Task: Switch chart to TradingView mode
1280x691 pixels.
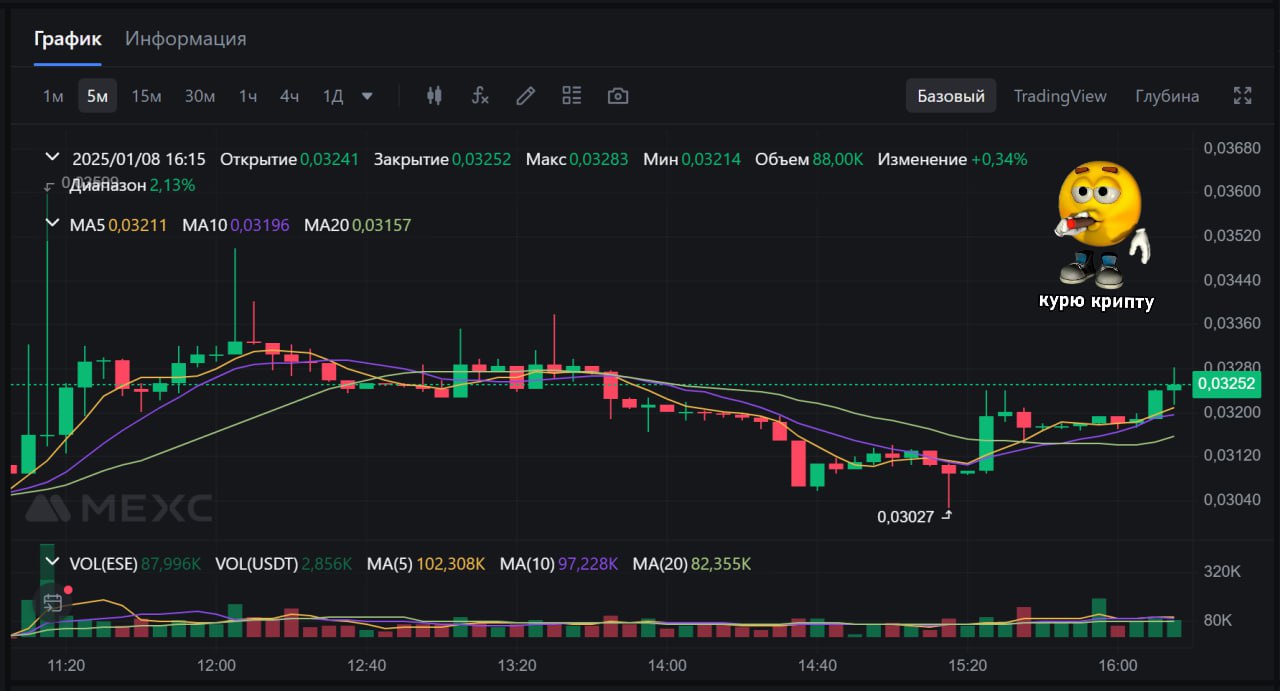Action: [x=1059, y=96]
